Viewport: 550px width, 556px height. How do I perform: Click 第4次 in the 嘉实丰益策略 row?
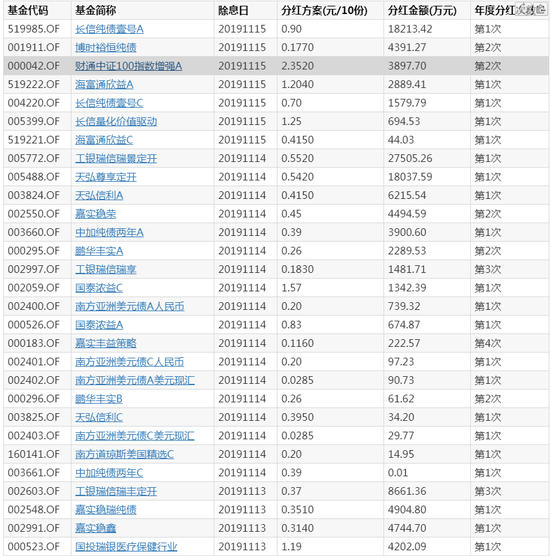[488, 343]
